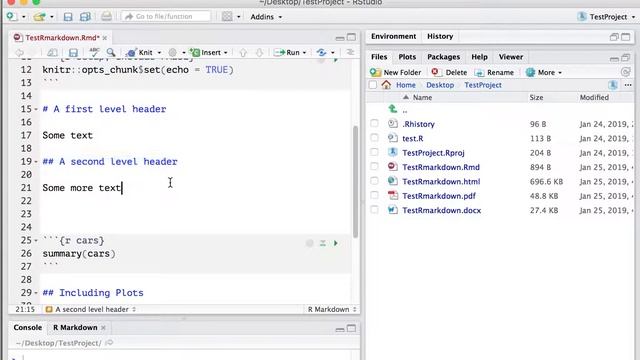640x360 pixels.
Task: Switch to the Plots tab
Action: 407,57
